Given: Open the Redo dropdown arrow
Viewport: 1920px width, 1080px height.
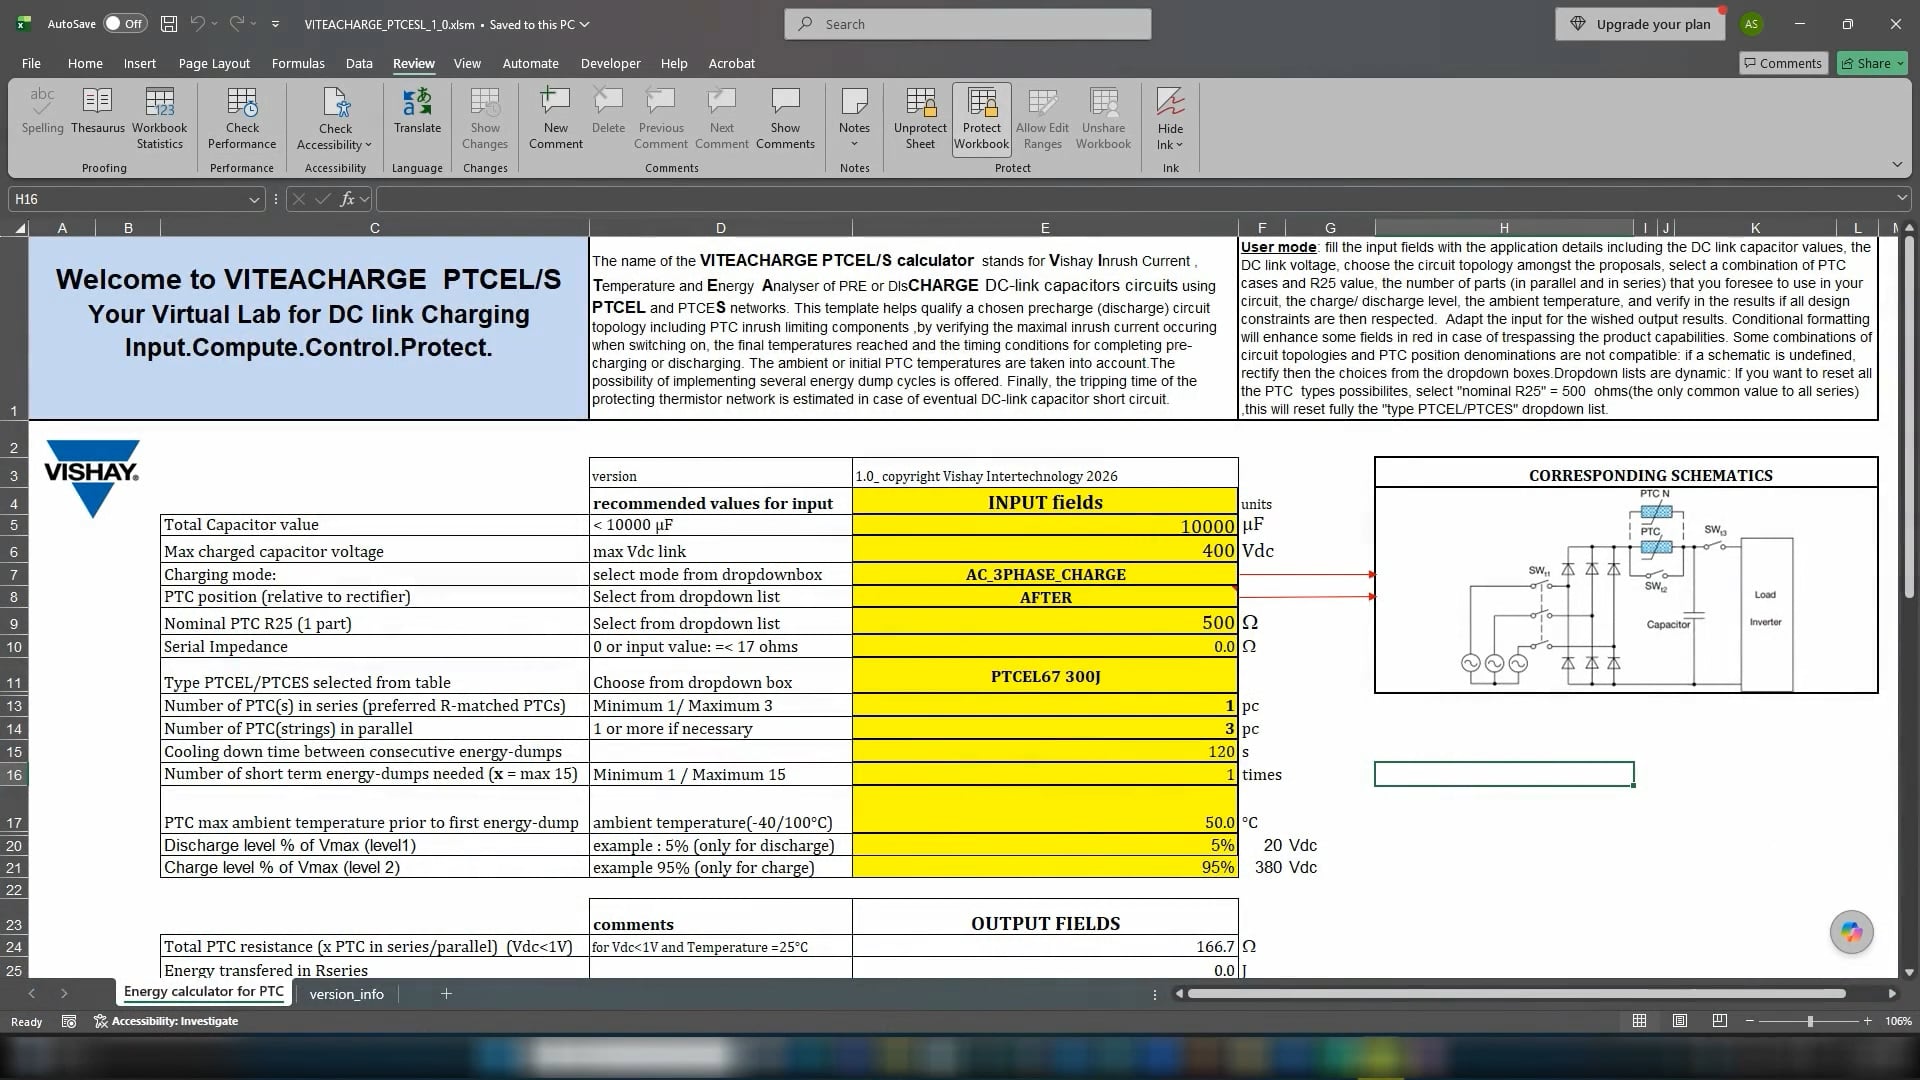Looking at the screenshot, I should [x=253, y=24].
